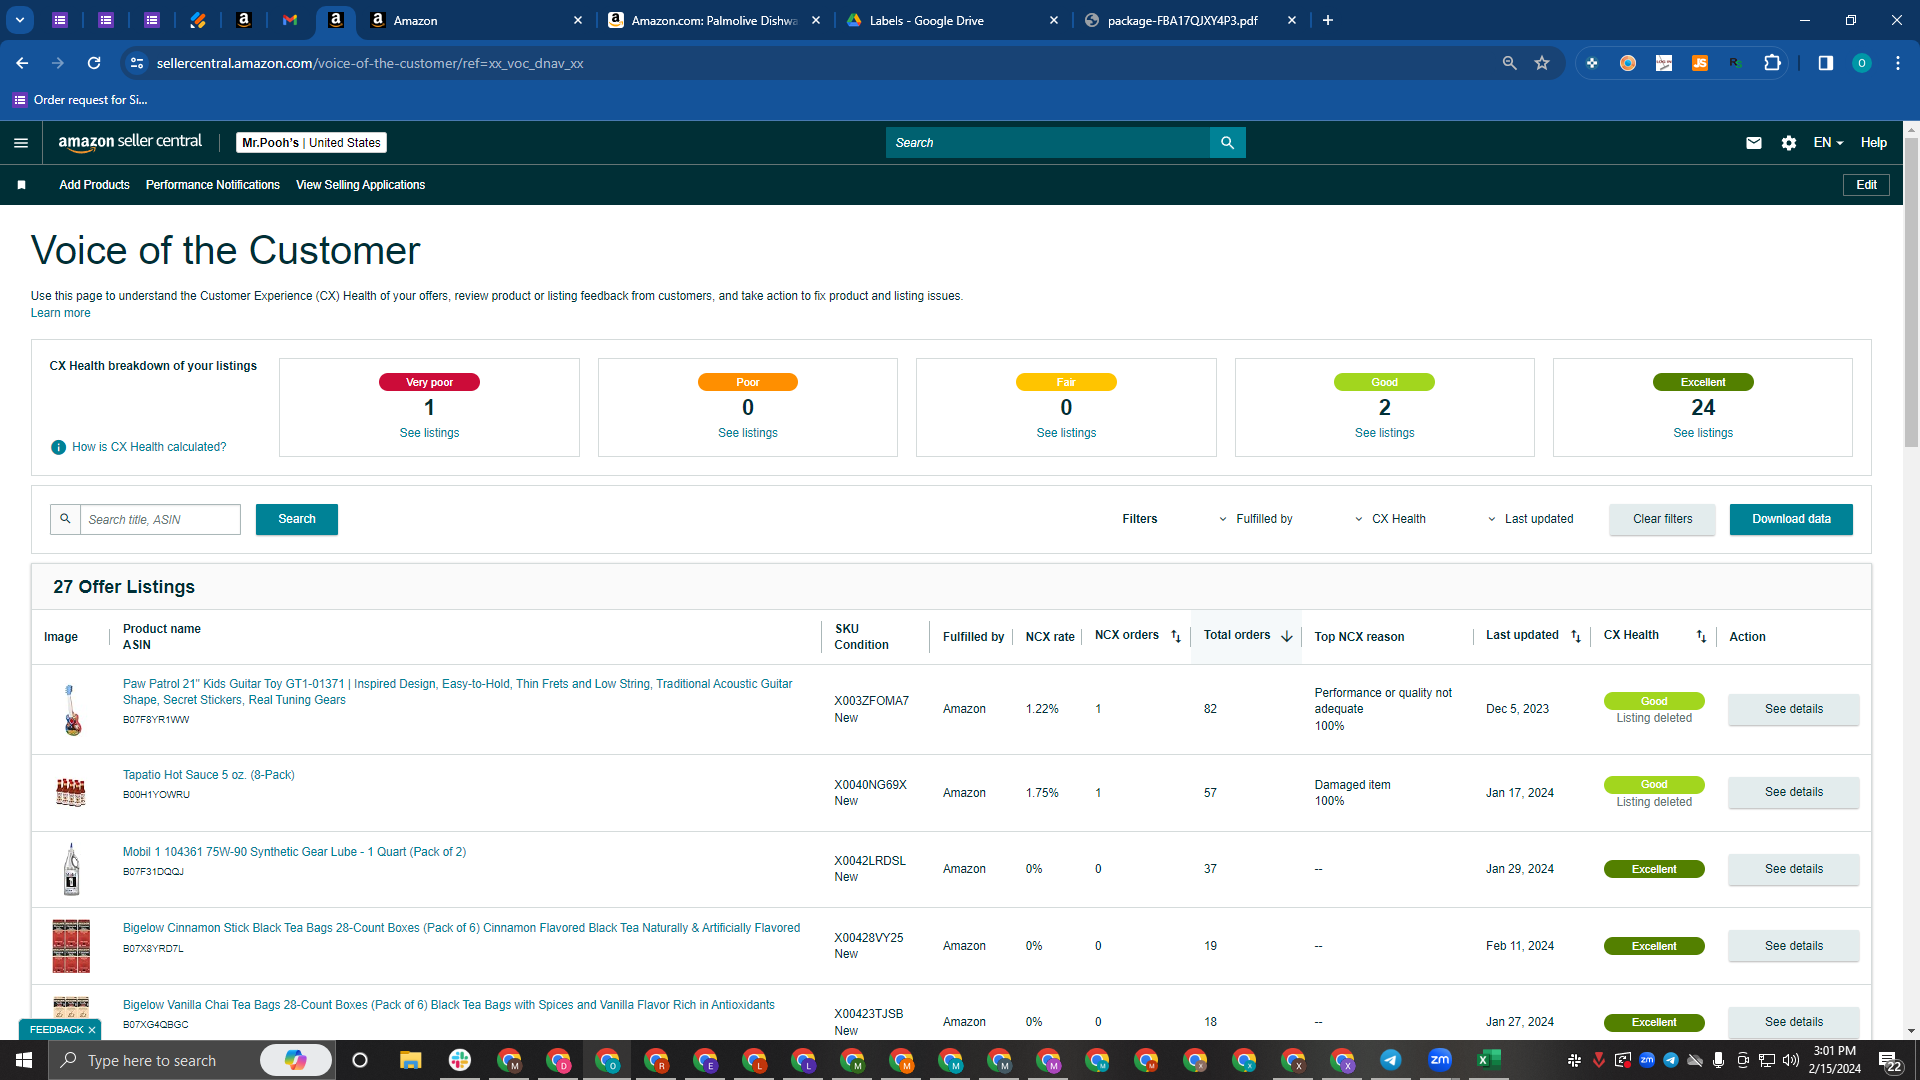Open Add Products menu item
Image resolution: width=1920 pixels, height=1080 pixels.
(x=94, y=185)
